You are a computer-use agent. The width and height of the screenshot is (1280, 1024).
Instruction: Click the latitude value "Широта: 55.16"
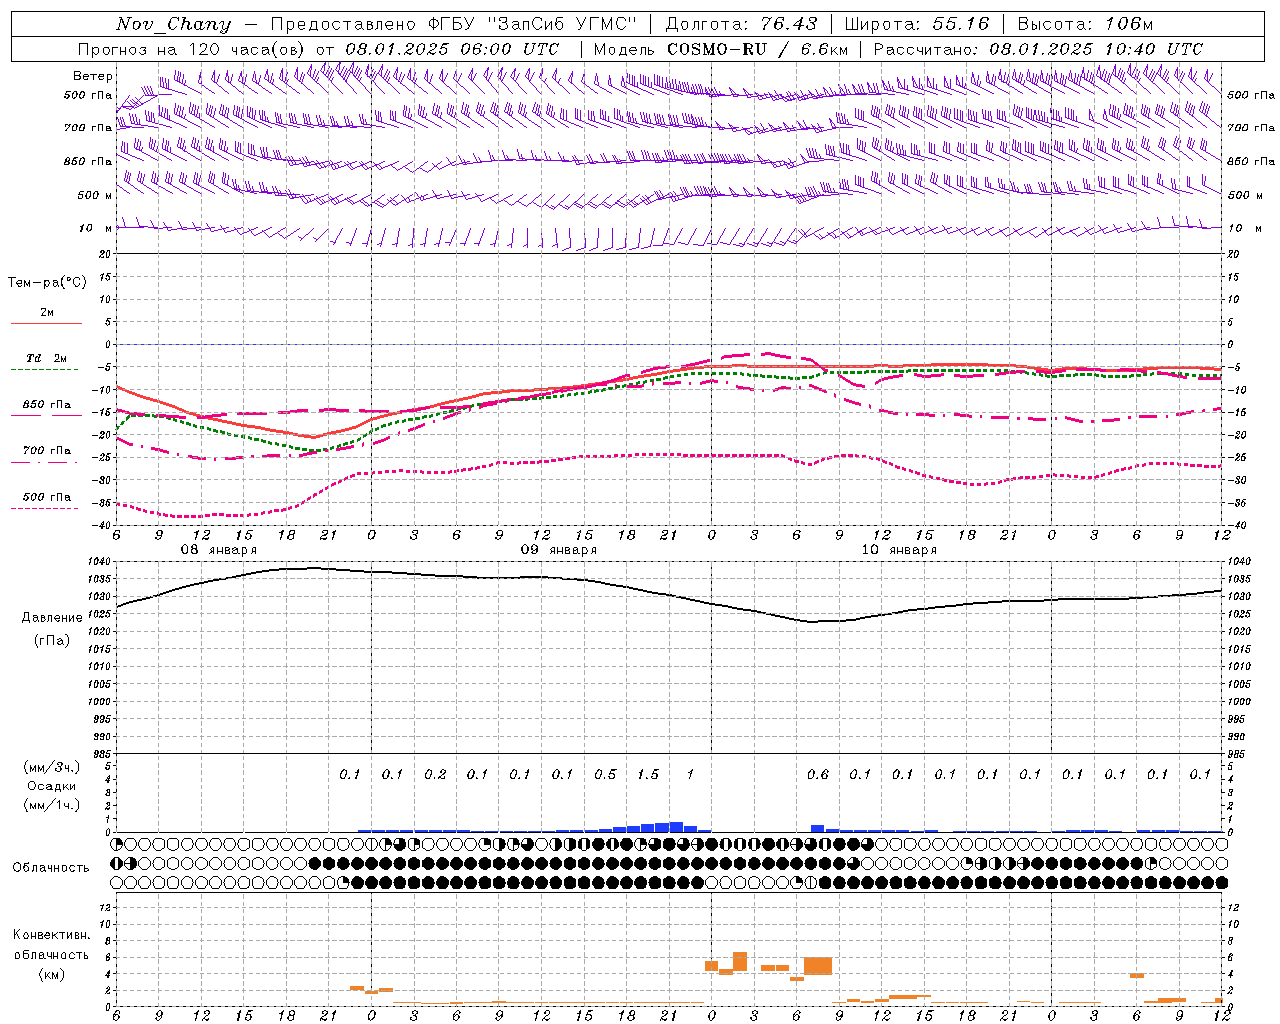917,24
